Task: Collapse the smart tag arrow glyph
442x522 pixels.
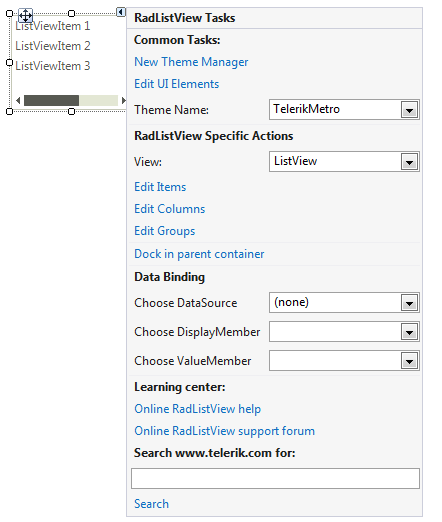Action: pos(121,12)
